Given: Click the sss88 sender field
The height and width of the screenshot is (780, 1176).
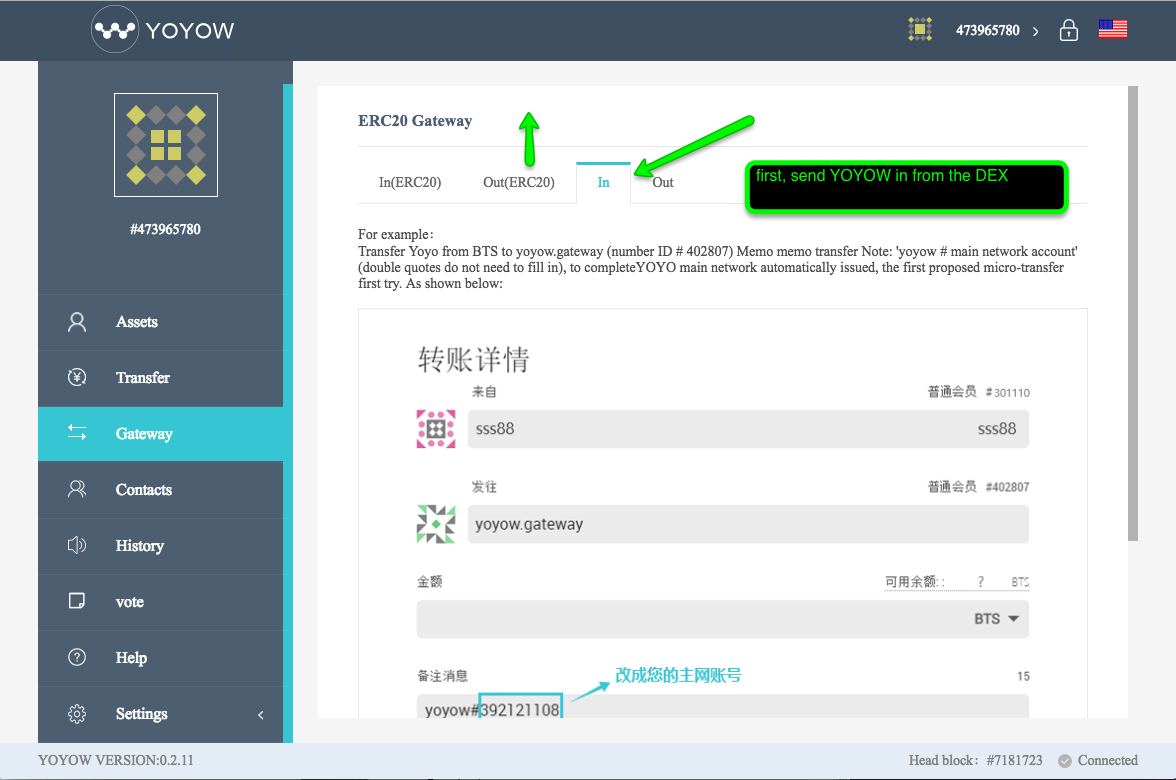Looking at the screenshot, I should coord(748,429).
